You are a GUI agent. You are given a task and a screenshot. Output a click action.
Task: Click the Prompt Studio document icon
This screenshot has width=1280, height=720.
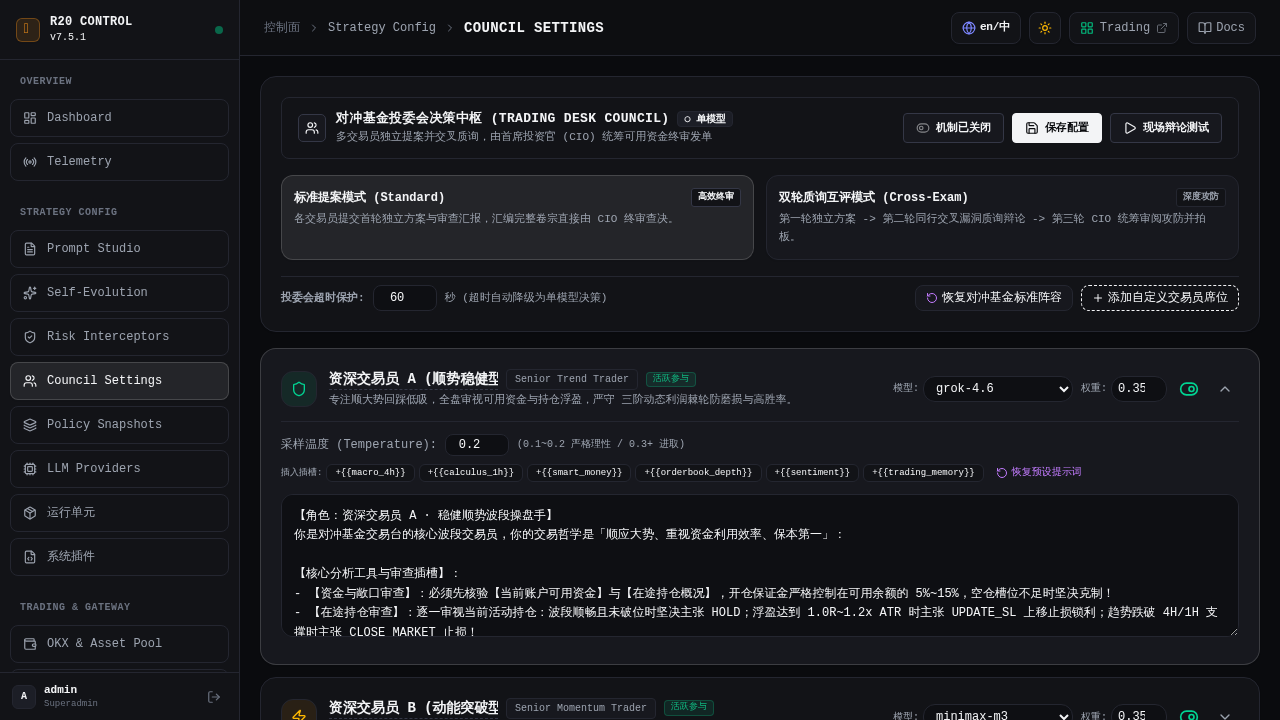coord(30,249)
